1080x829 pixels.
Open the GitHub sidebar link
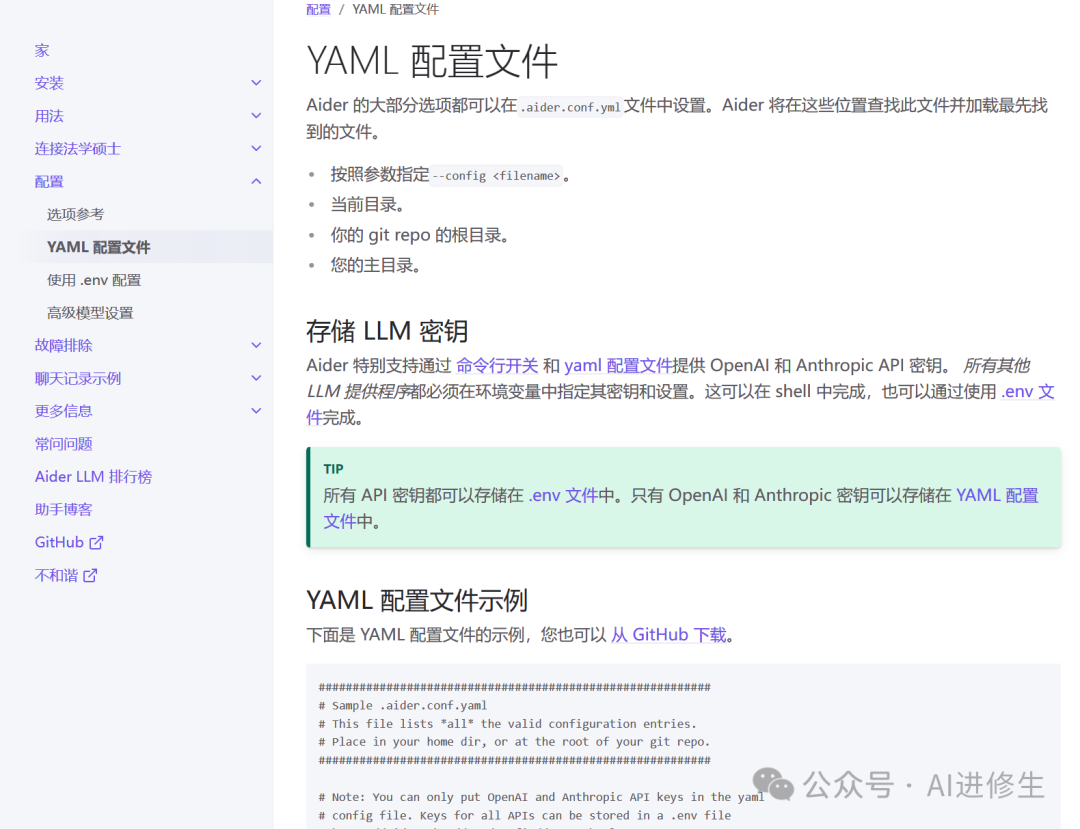59,543
